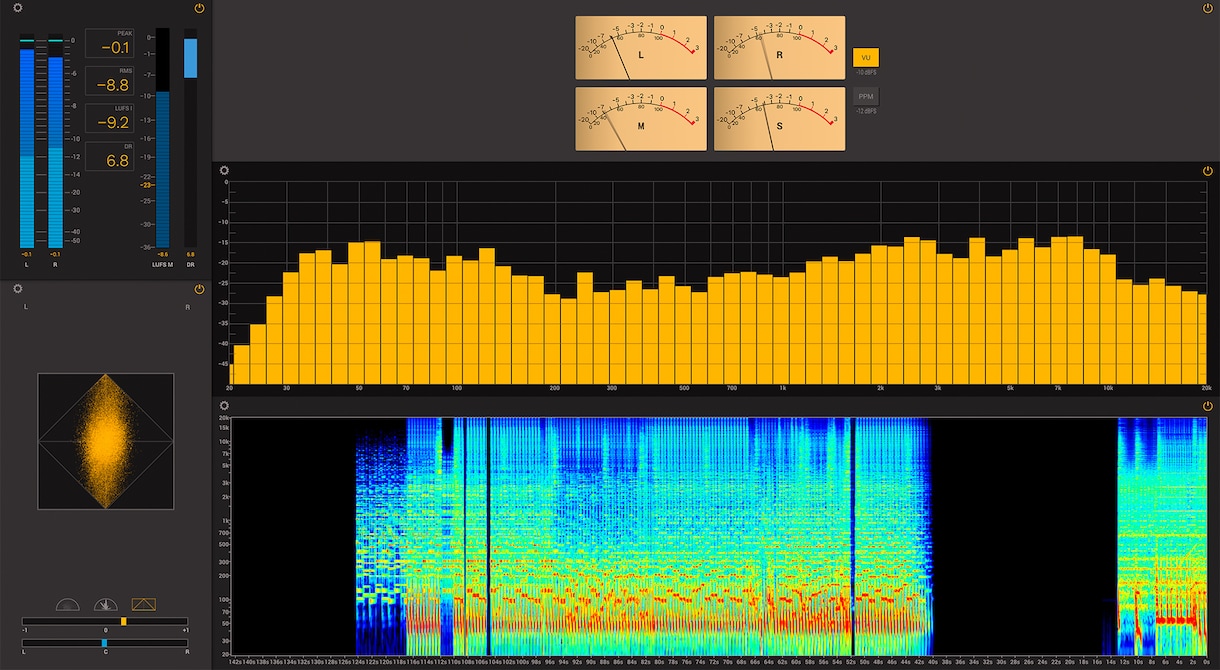Click the DR 6.8 readout box
This screenshot has width=1220, height=670.
point(109,157)
